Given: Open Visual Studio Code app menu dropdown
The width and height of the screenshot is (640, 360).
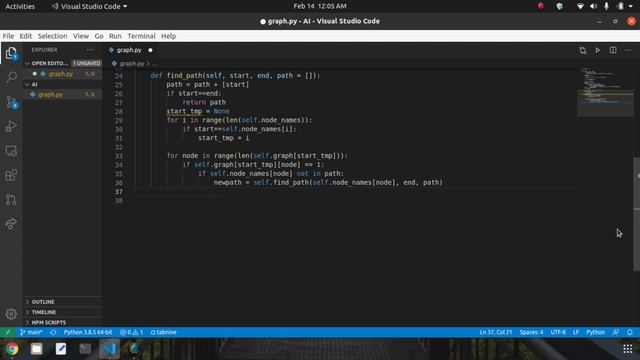Looking at the screenshot, I should (x=89, y=6).
